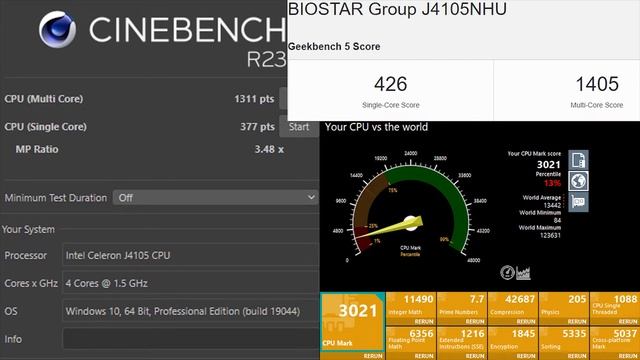Rerun the Compression test

point(526,322)
